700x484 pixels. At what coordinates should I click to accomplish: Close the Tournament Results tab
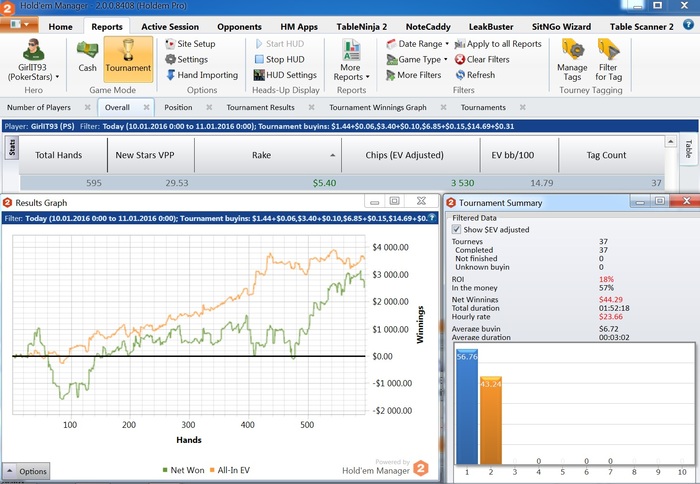coord(311,107)
